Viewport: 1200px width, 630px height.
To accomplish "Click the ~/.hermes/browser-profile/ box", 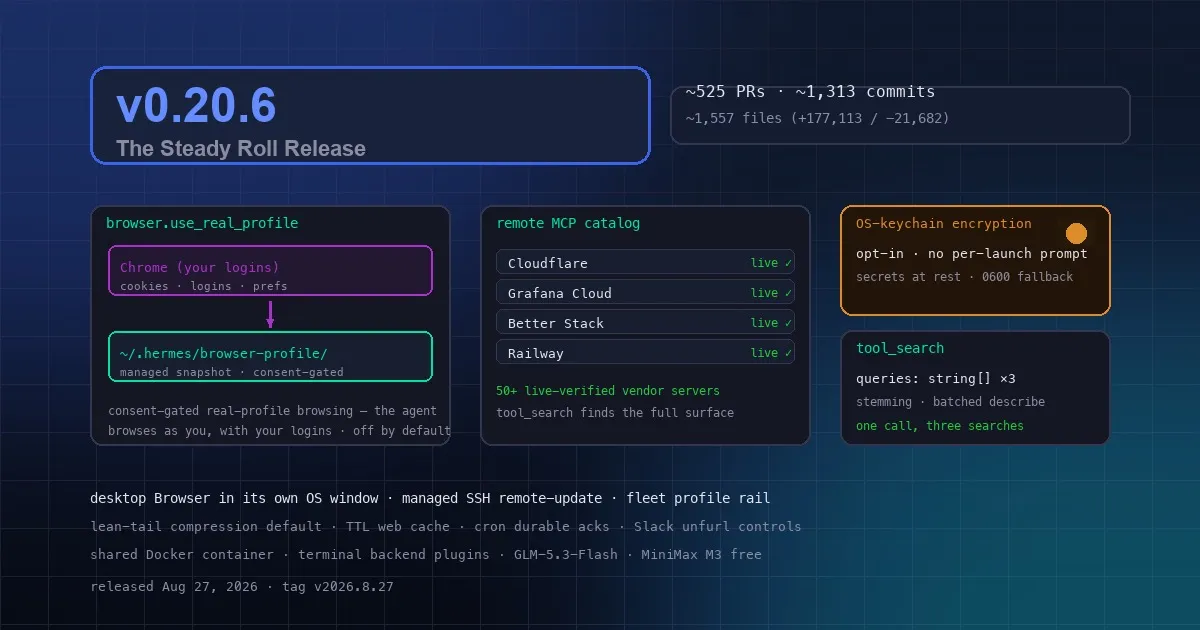I will (270, 357).
